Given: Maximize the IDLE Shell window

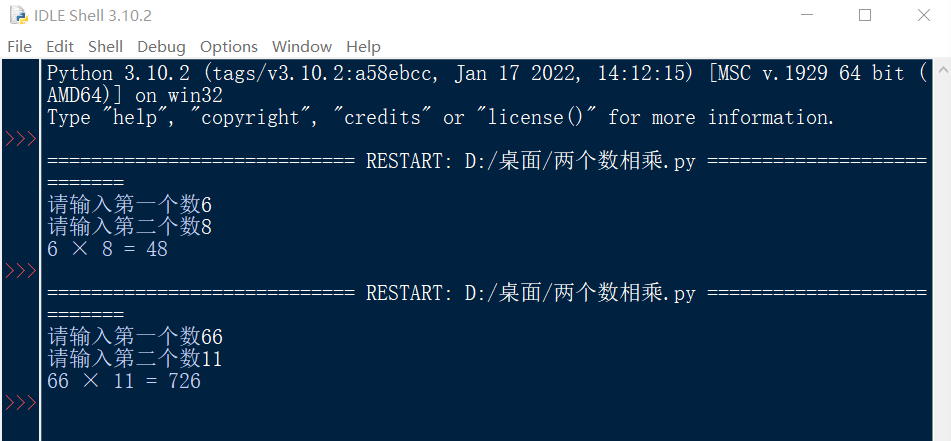Looking at the screenshot, I should coord(865,15).
